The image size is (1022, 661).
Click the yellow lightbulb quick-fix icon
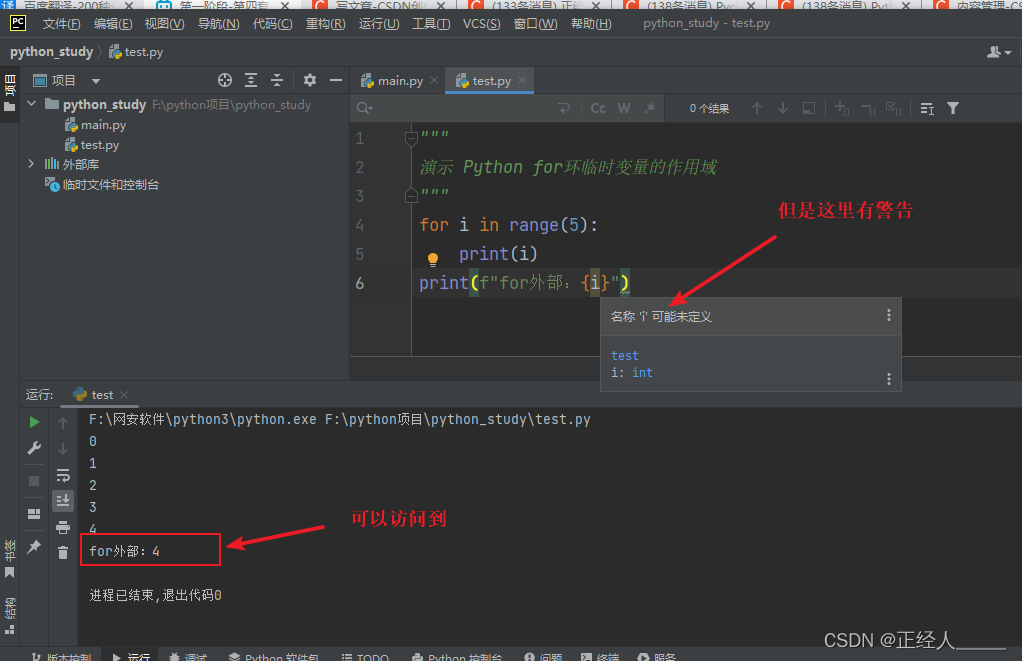433,259
